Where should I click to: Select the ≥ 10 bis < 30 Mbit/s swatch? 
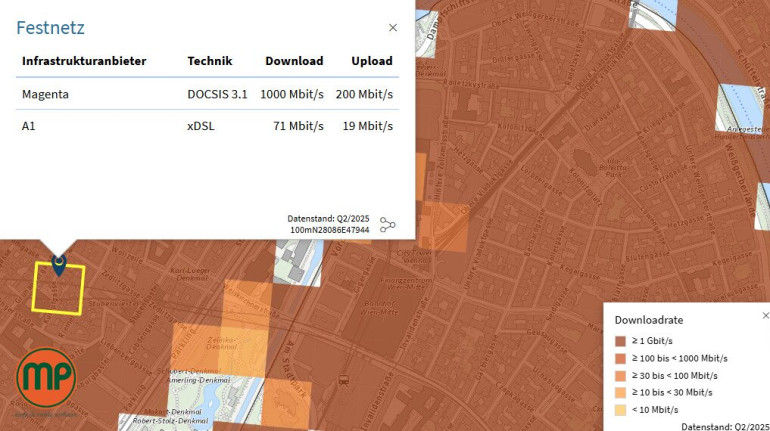620,392
